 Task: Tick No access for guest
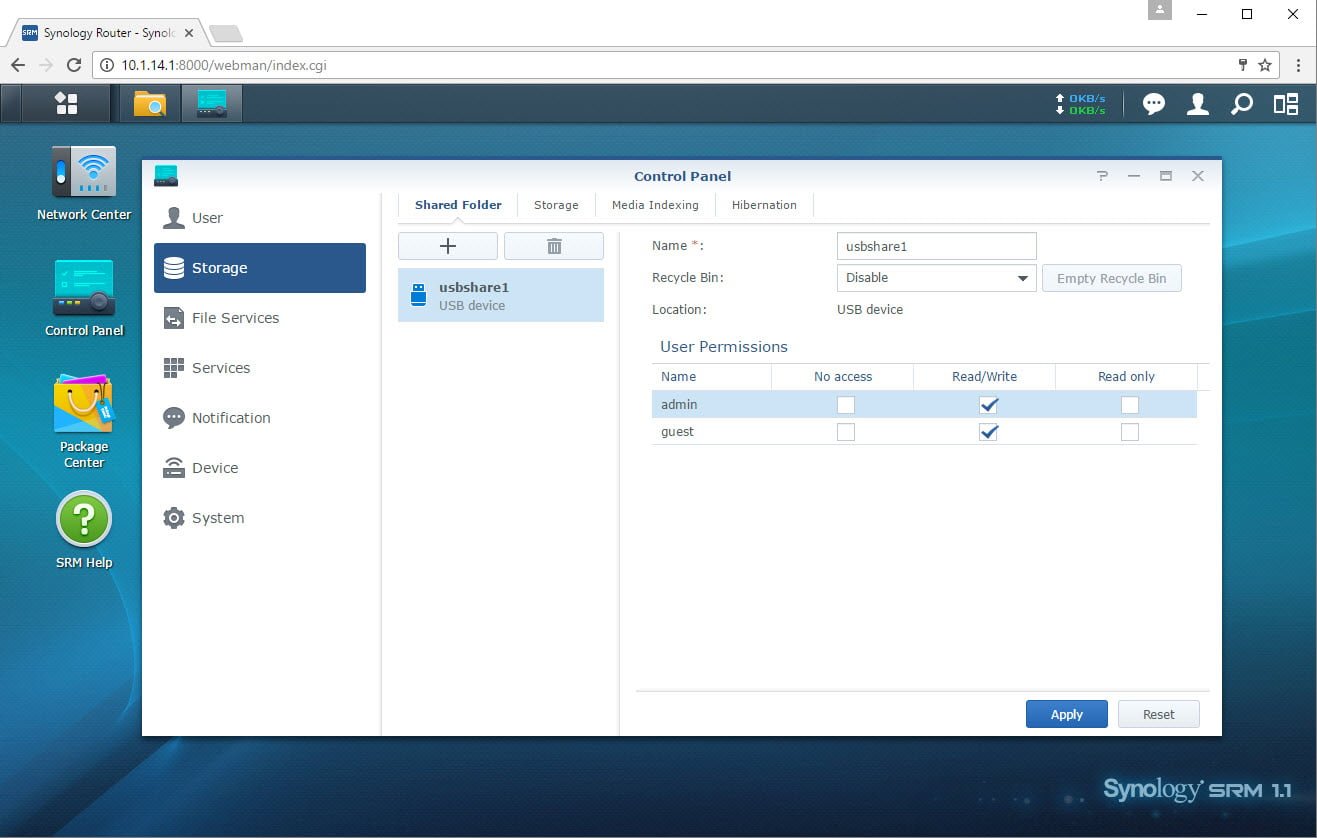tap(846, 432)
